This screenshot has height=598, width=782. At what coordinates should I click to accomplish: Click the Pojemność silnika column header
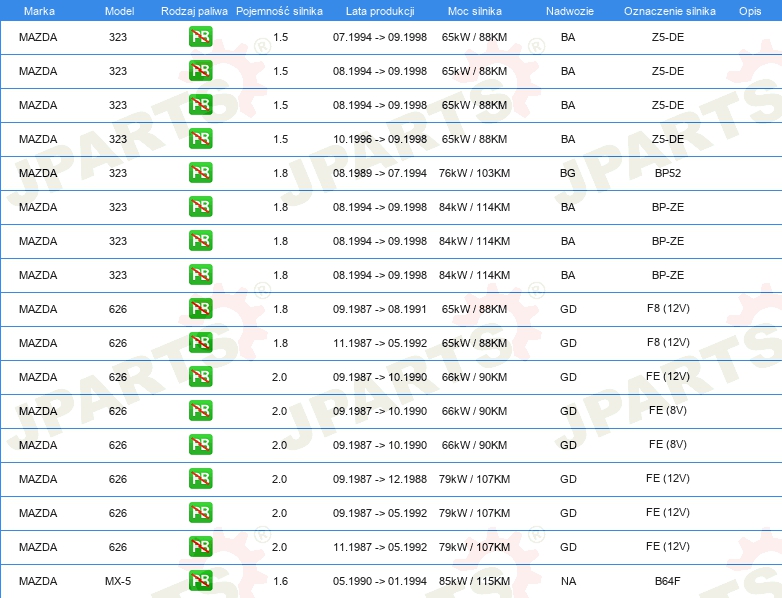tap(279, 11)
